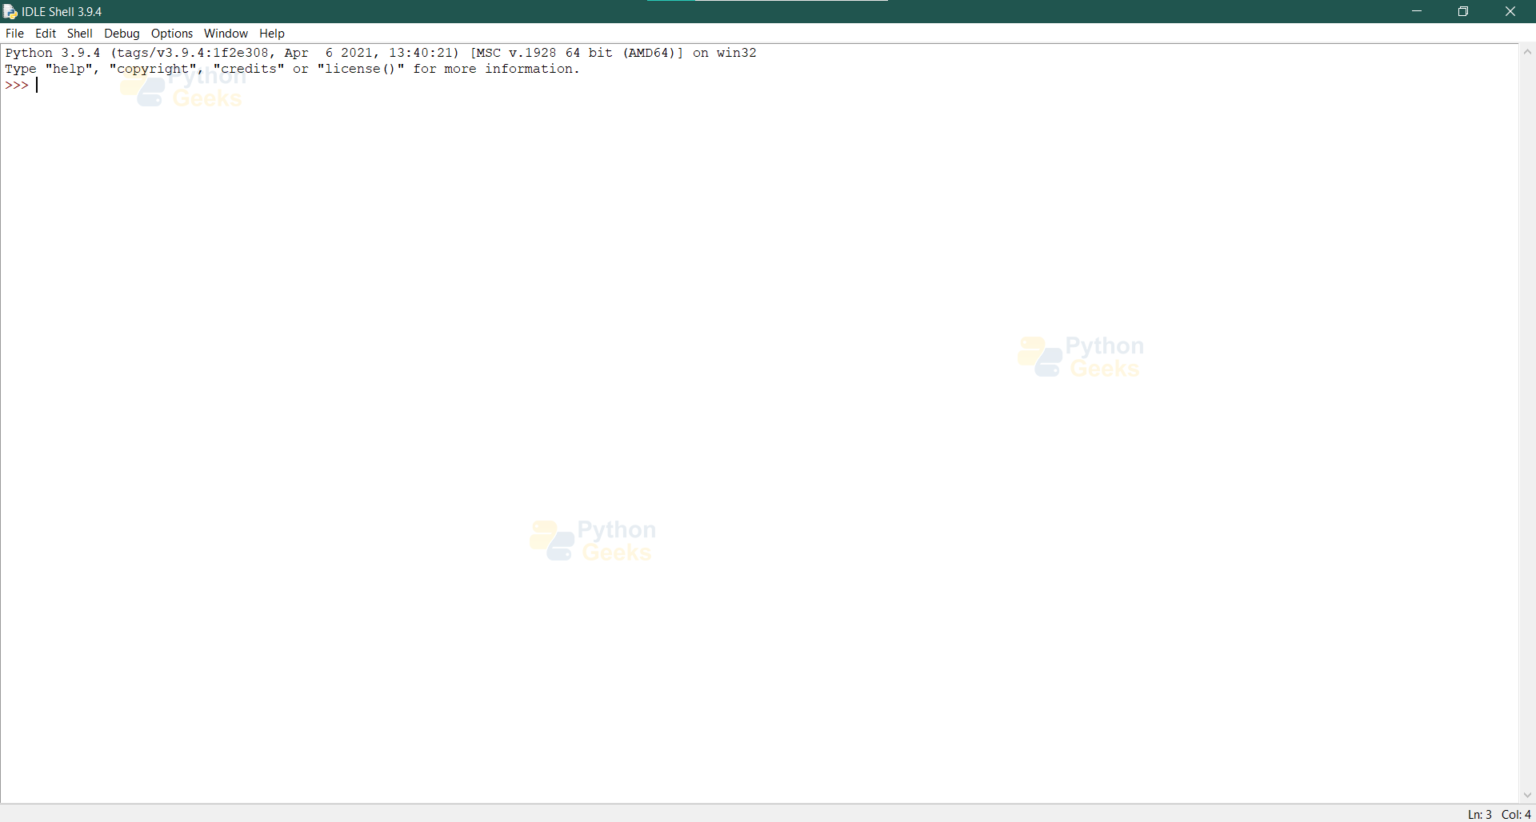Click the scrollbar up arrow
Viewport: 1536px width, 822px height.
[1527, 52]
